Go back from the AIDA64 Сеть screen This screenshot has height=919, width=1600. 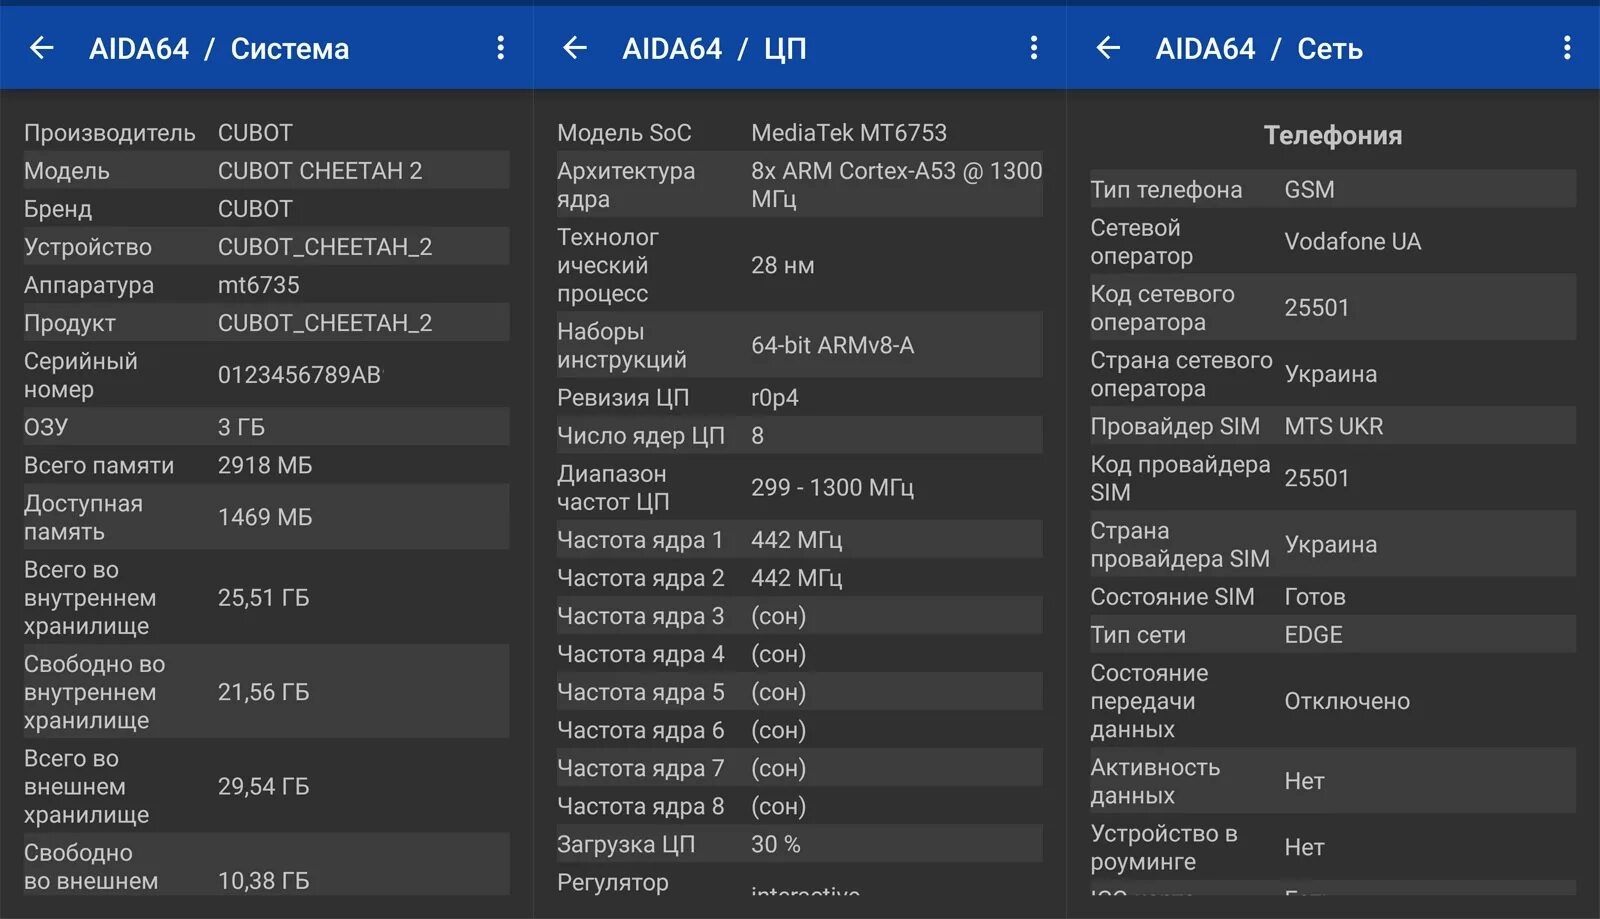pyautogui.click(x=1108, y=48)
